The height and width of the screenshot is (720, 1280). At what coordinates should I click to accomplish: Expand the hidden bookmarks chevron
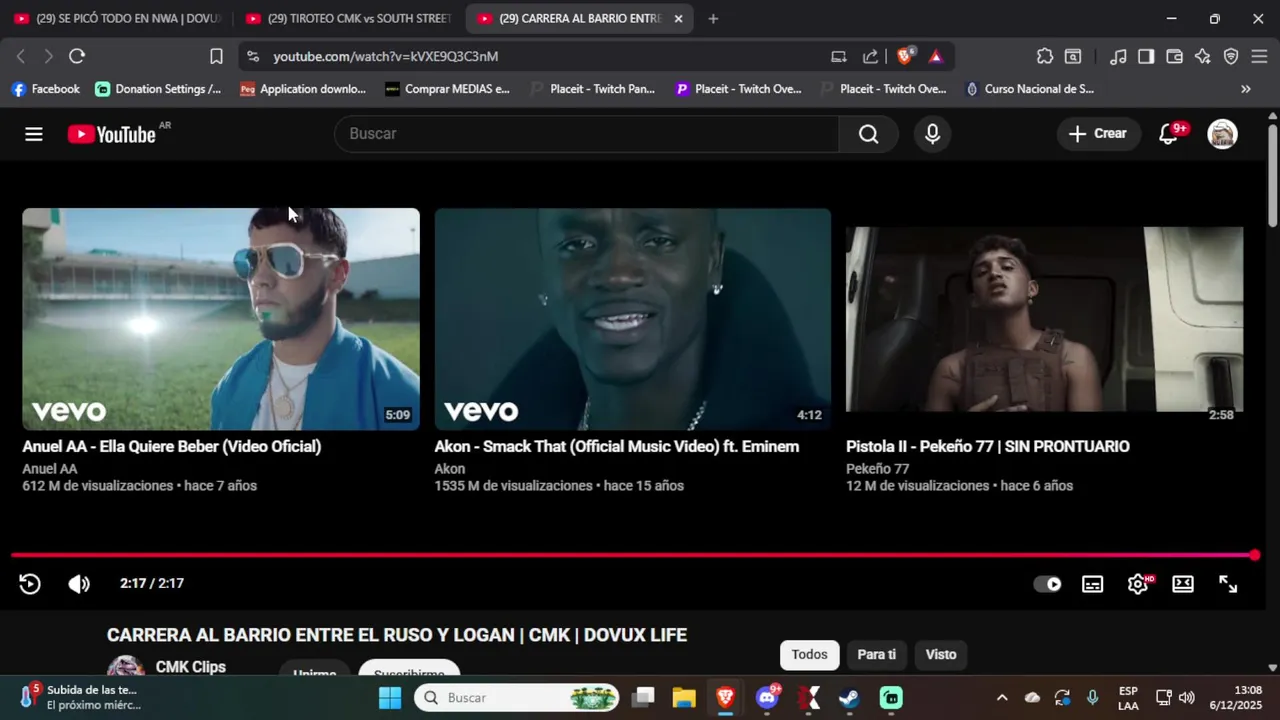point(1245,89)
